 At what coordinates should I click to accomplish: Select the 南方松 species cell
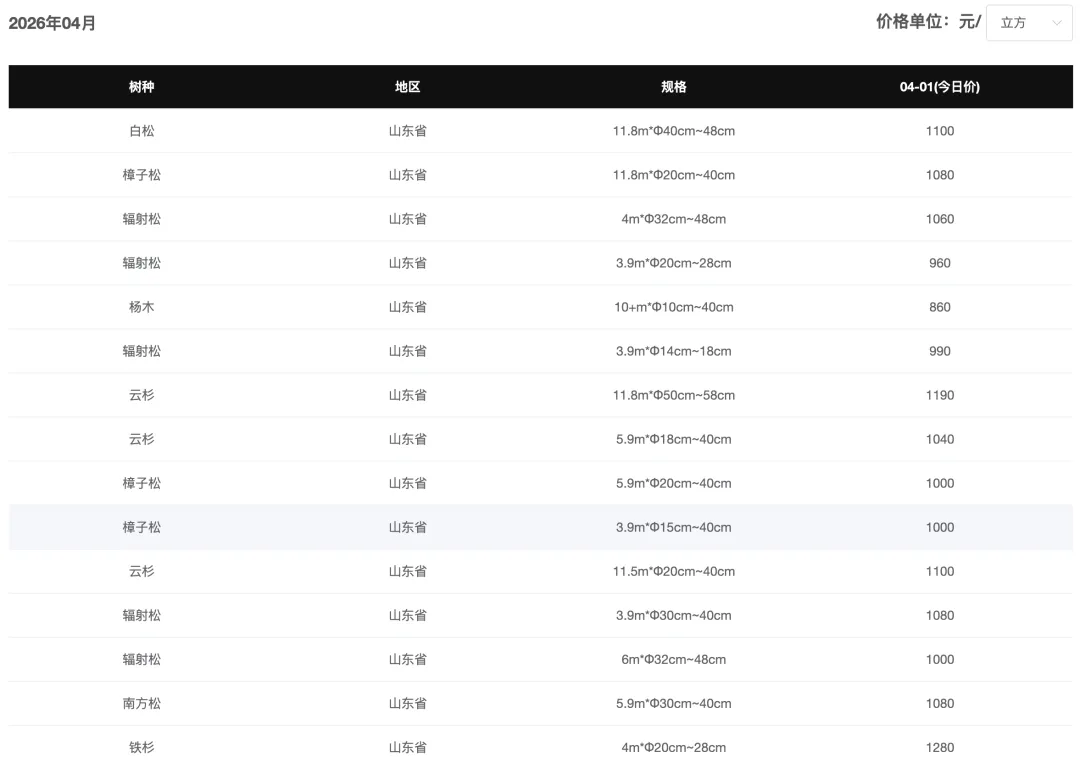(141, 704)
